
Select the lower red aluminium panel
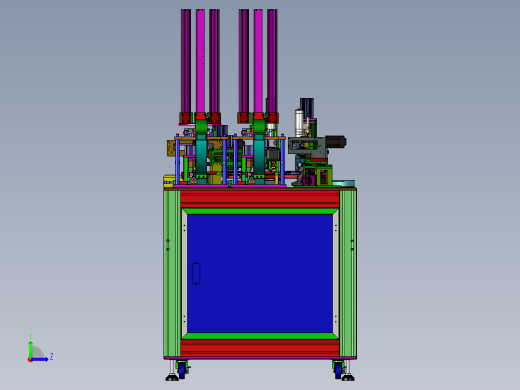(260, 348)
